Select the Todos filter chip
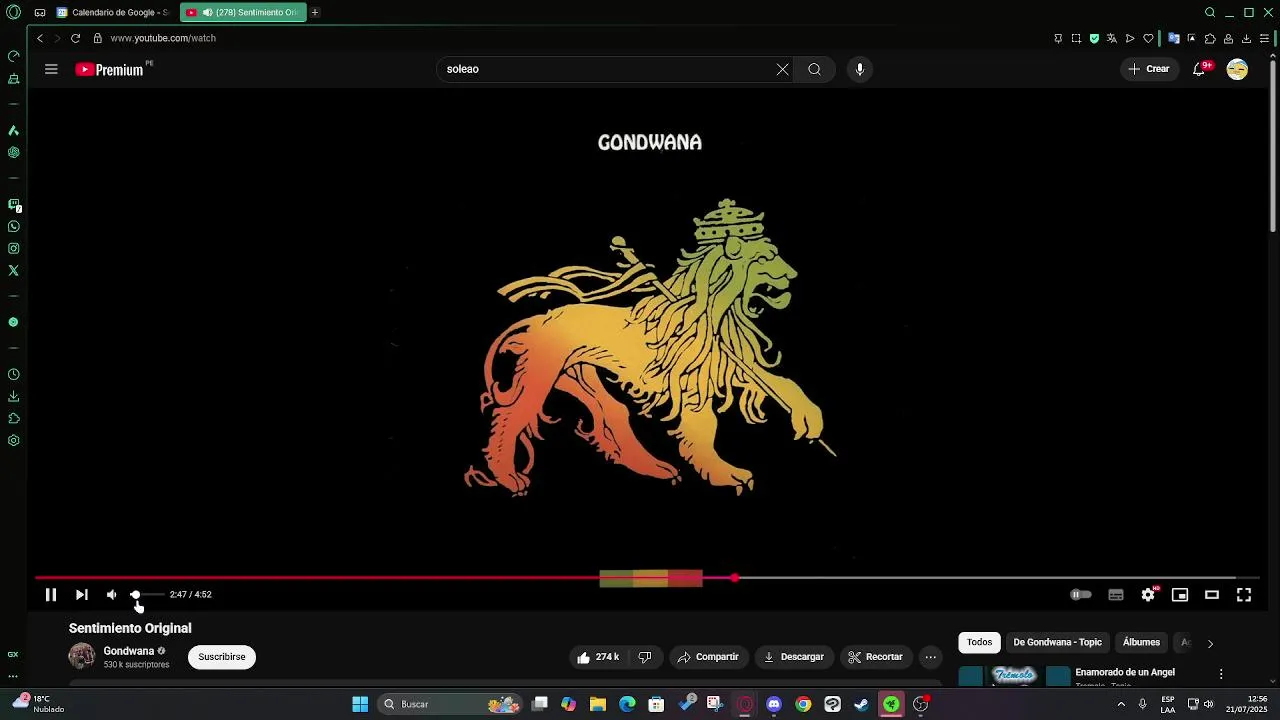This screenshot has height=720, width=1280. [980, 642]
